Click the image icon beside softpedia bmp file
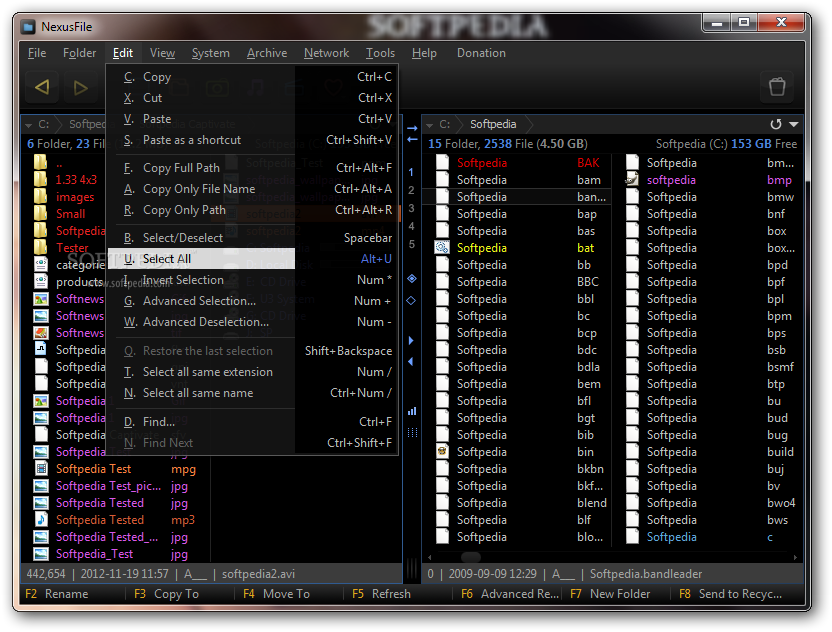Viewport: 832px width, 632px height. (631, 179)
